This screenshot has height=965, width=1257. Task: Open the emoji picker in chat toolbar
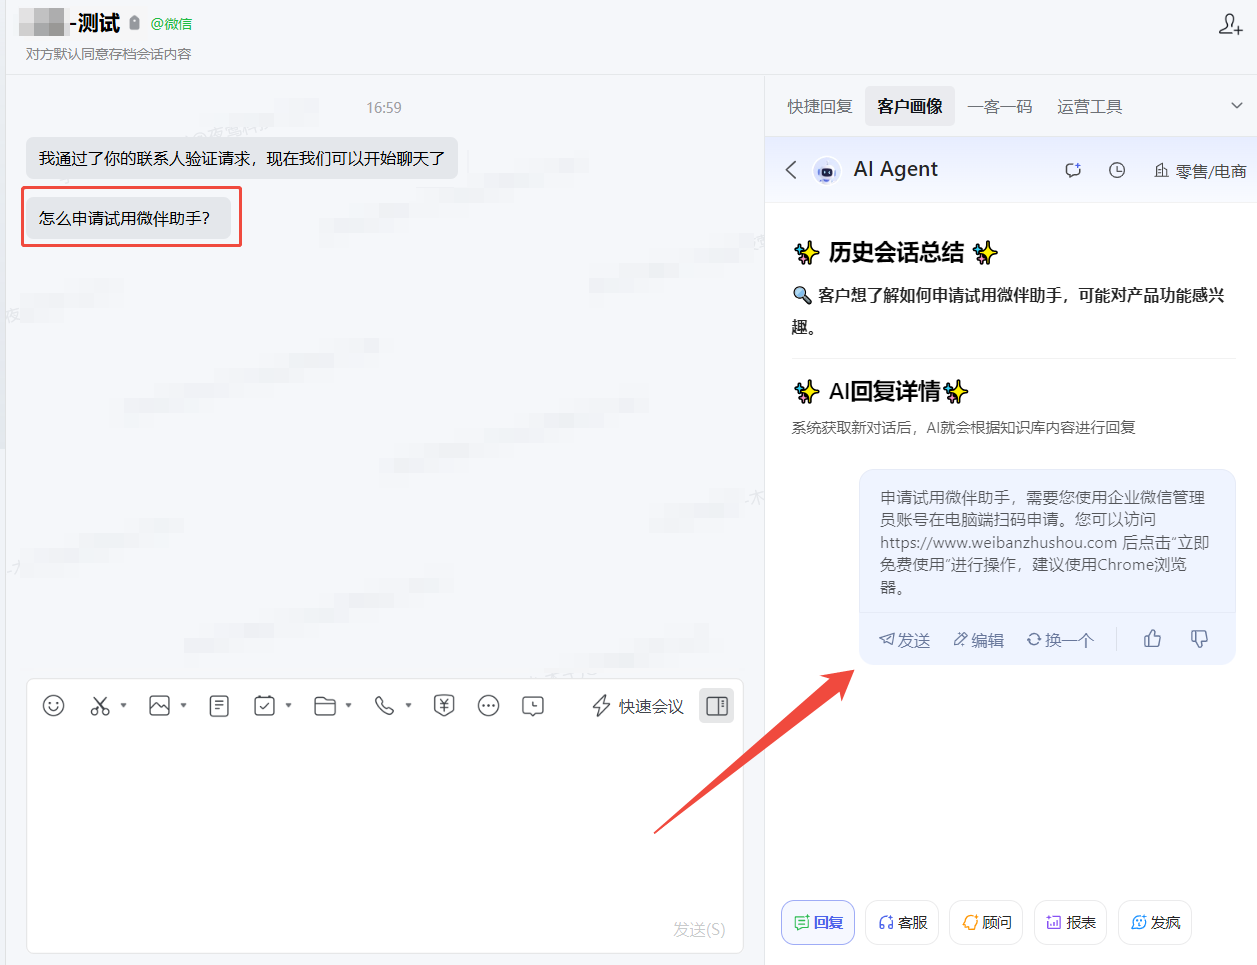[x=54, y=706]
